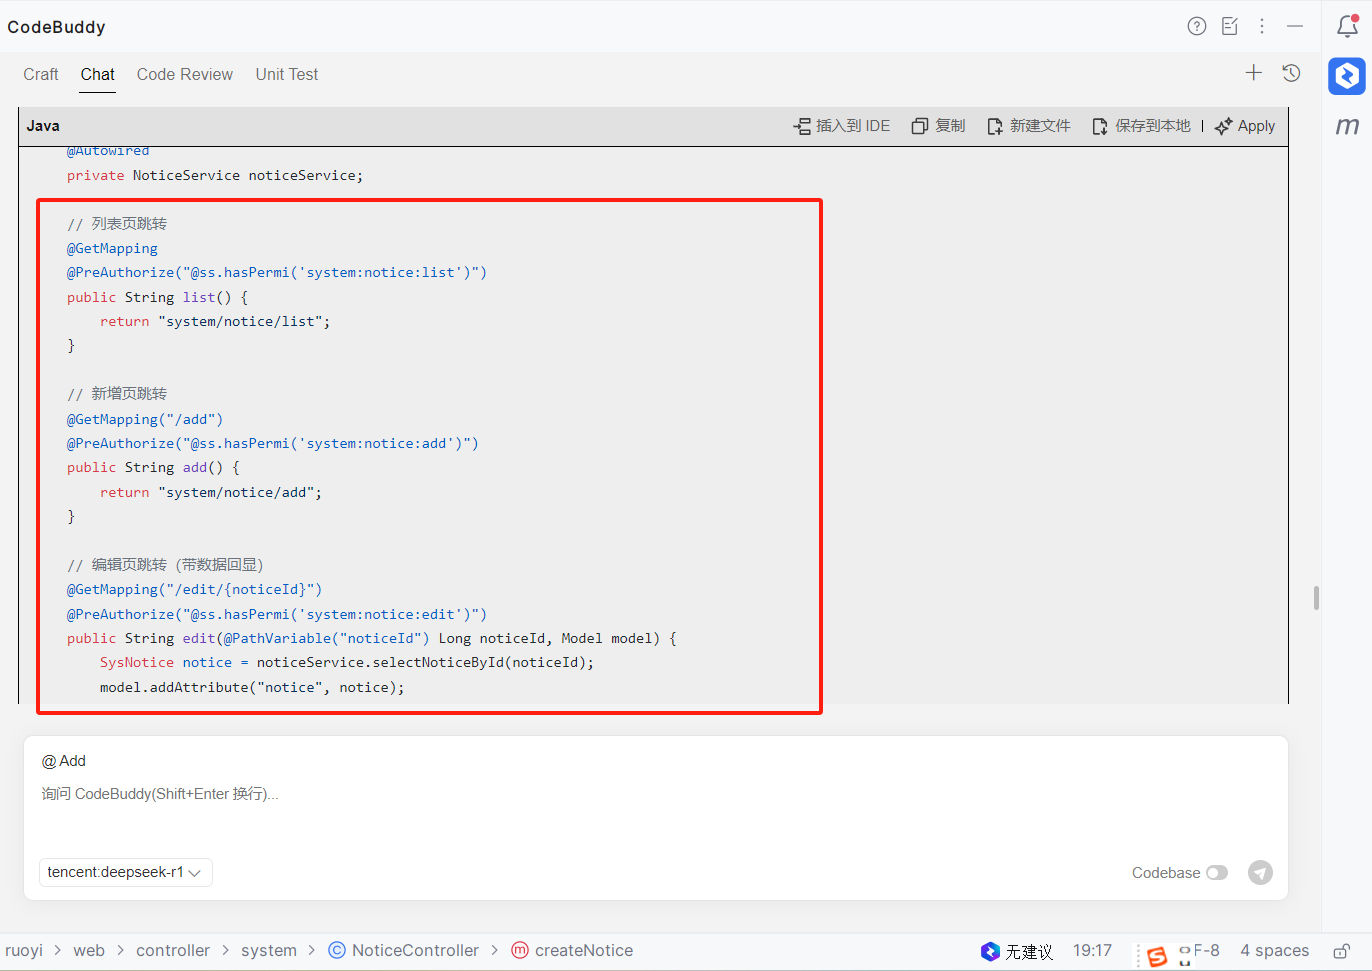
Task: Click the @GetMapping("/add") annotation
Action: pyautogui.click(x=145, y=420)
